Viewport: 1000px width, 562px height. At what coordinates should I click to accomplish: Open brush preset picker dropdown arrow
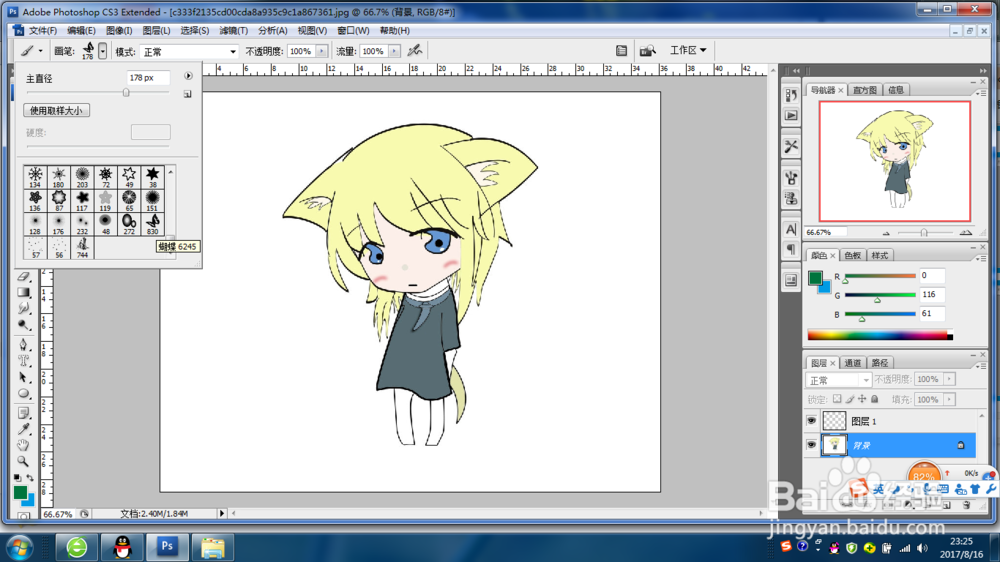103,52
